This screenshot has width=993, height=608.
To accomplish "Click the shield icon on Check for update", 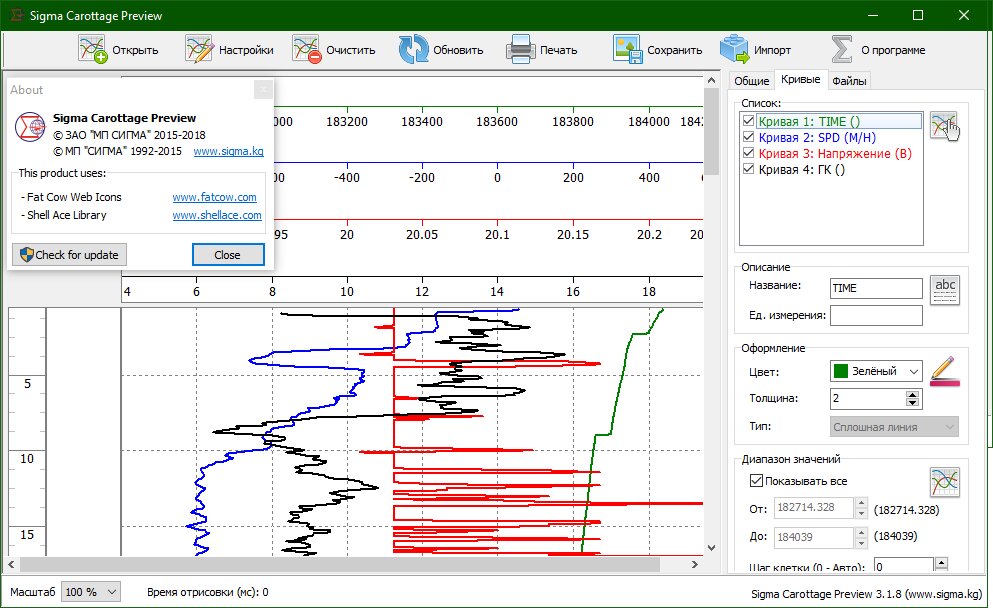I will tap(27, 255).
